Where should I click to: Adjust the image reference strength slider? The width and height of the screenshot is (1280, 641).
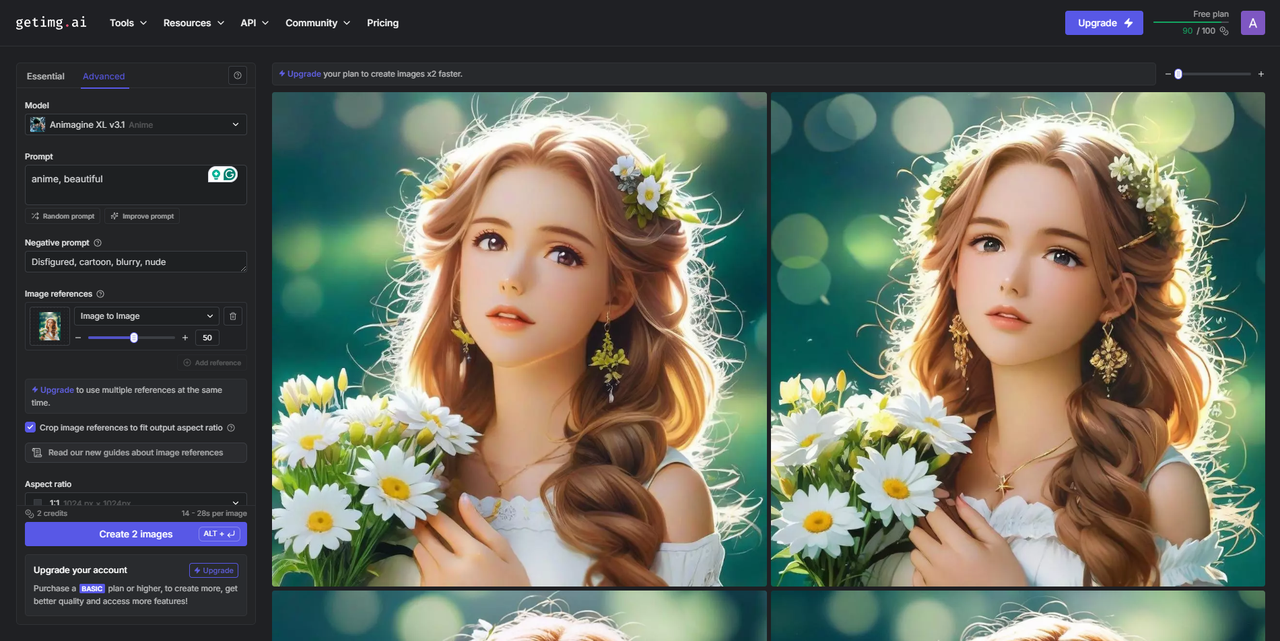(131, 338)
